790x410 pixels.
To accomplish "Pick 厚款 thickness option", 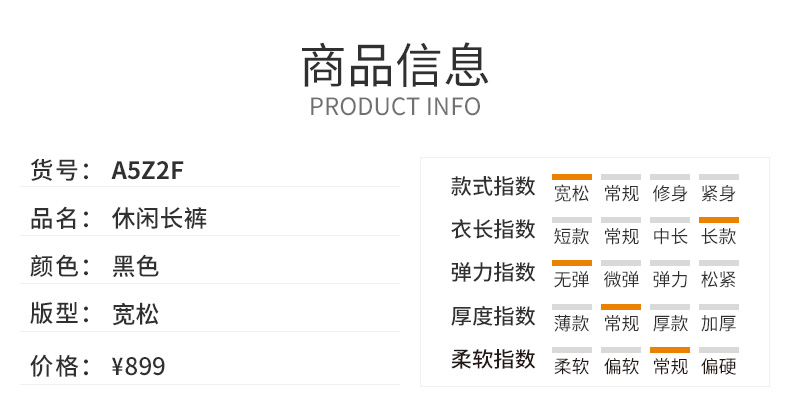I will point(670,323).
